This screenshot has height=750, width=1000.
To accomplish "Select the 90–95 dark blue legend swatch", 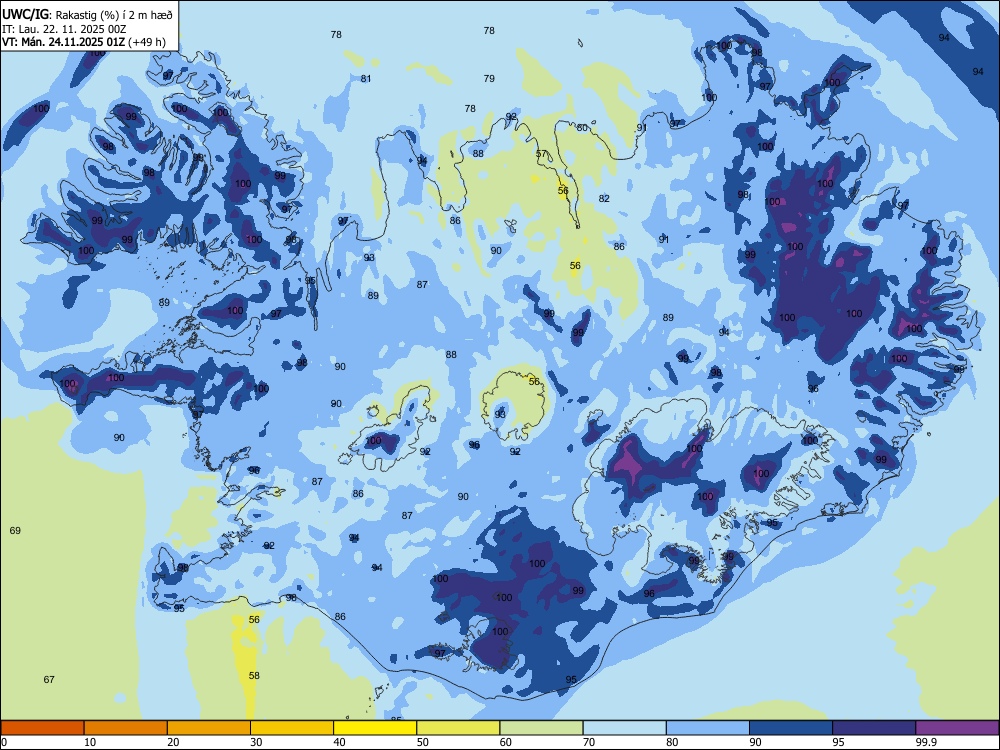I will (x=791, y=728).
